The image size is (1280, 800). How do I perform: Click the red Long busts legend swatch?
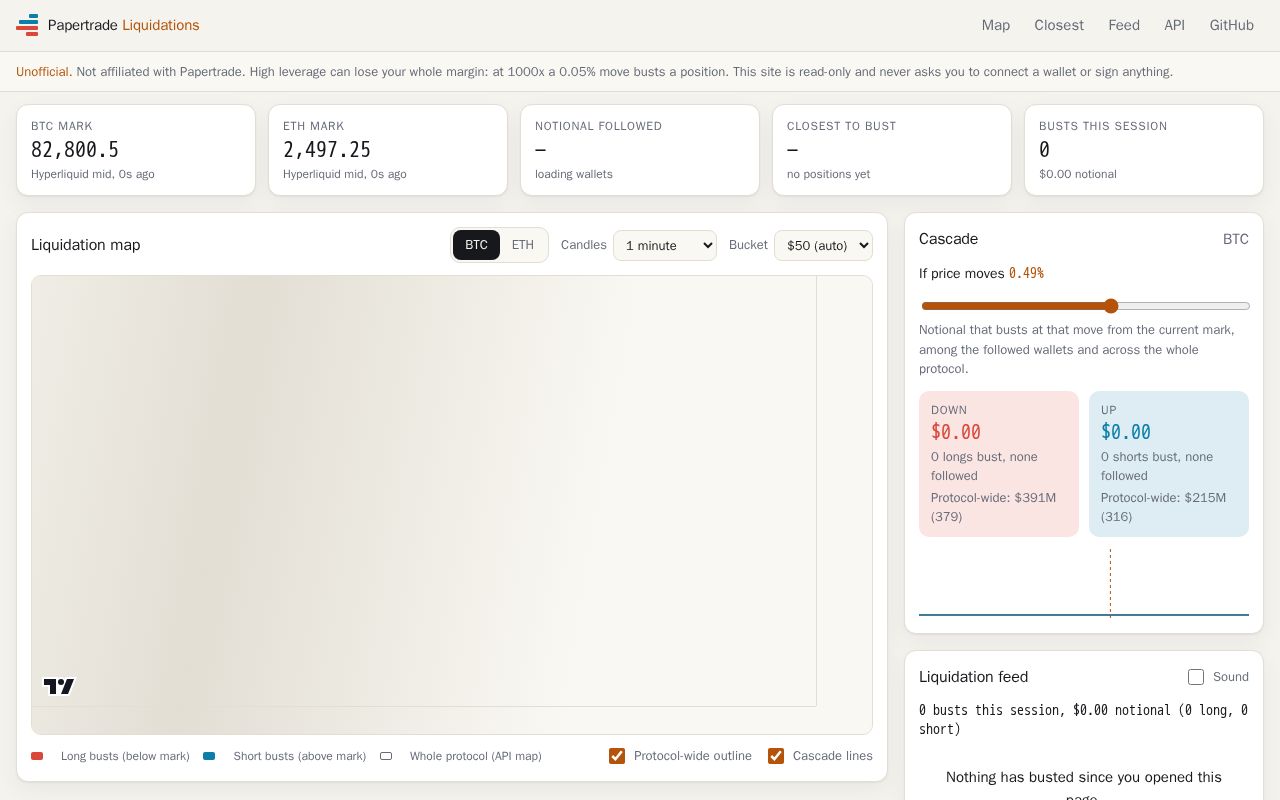(37, 756)
